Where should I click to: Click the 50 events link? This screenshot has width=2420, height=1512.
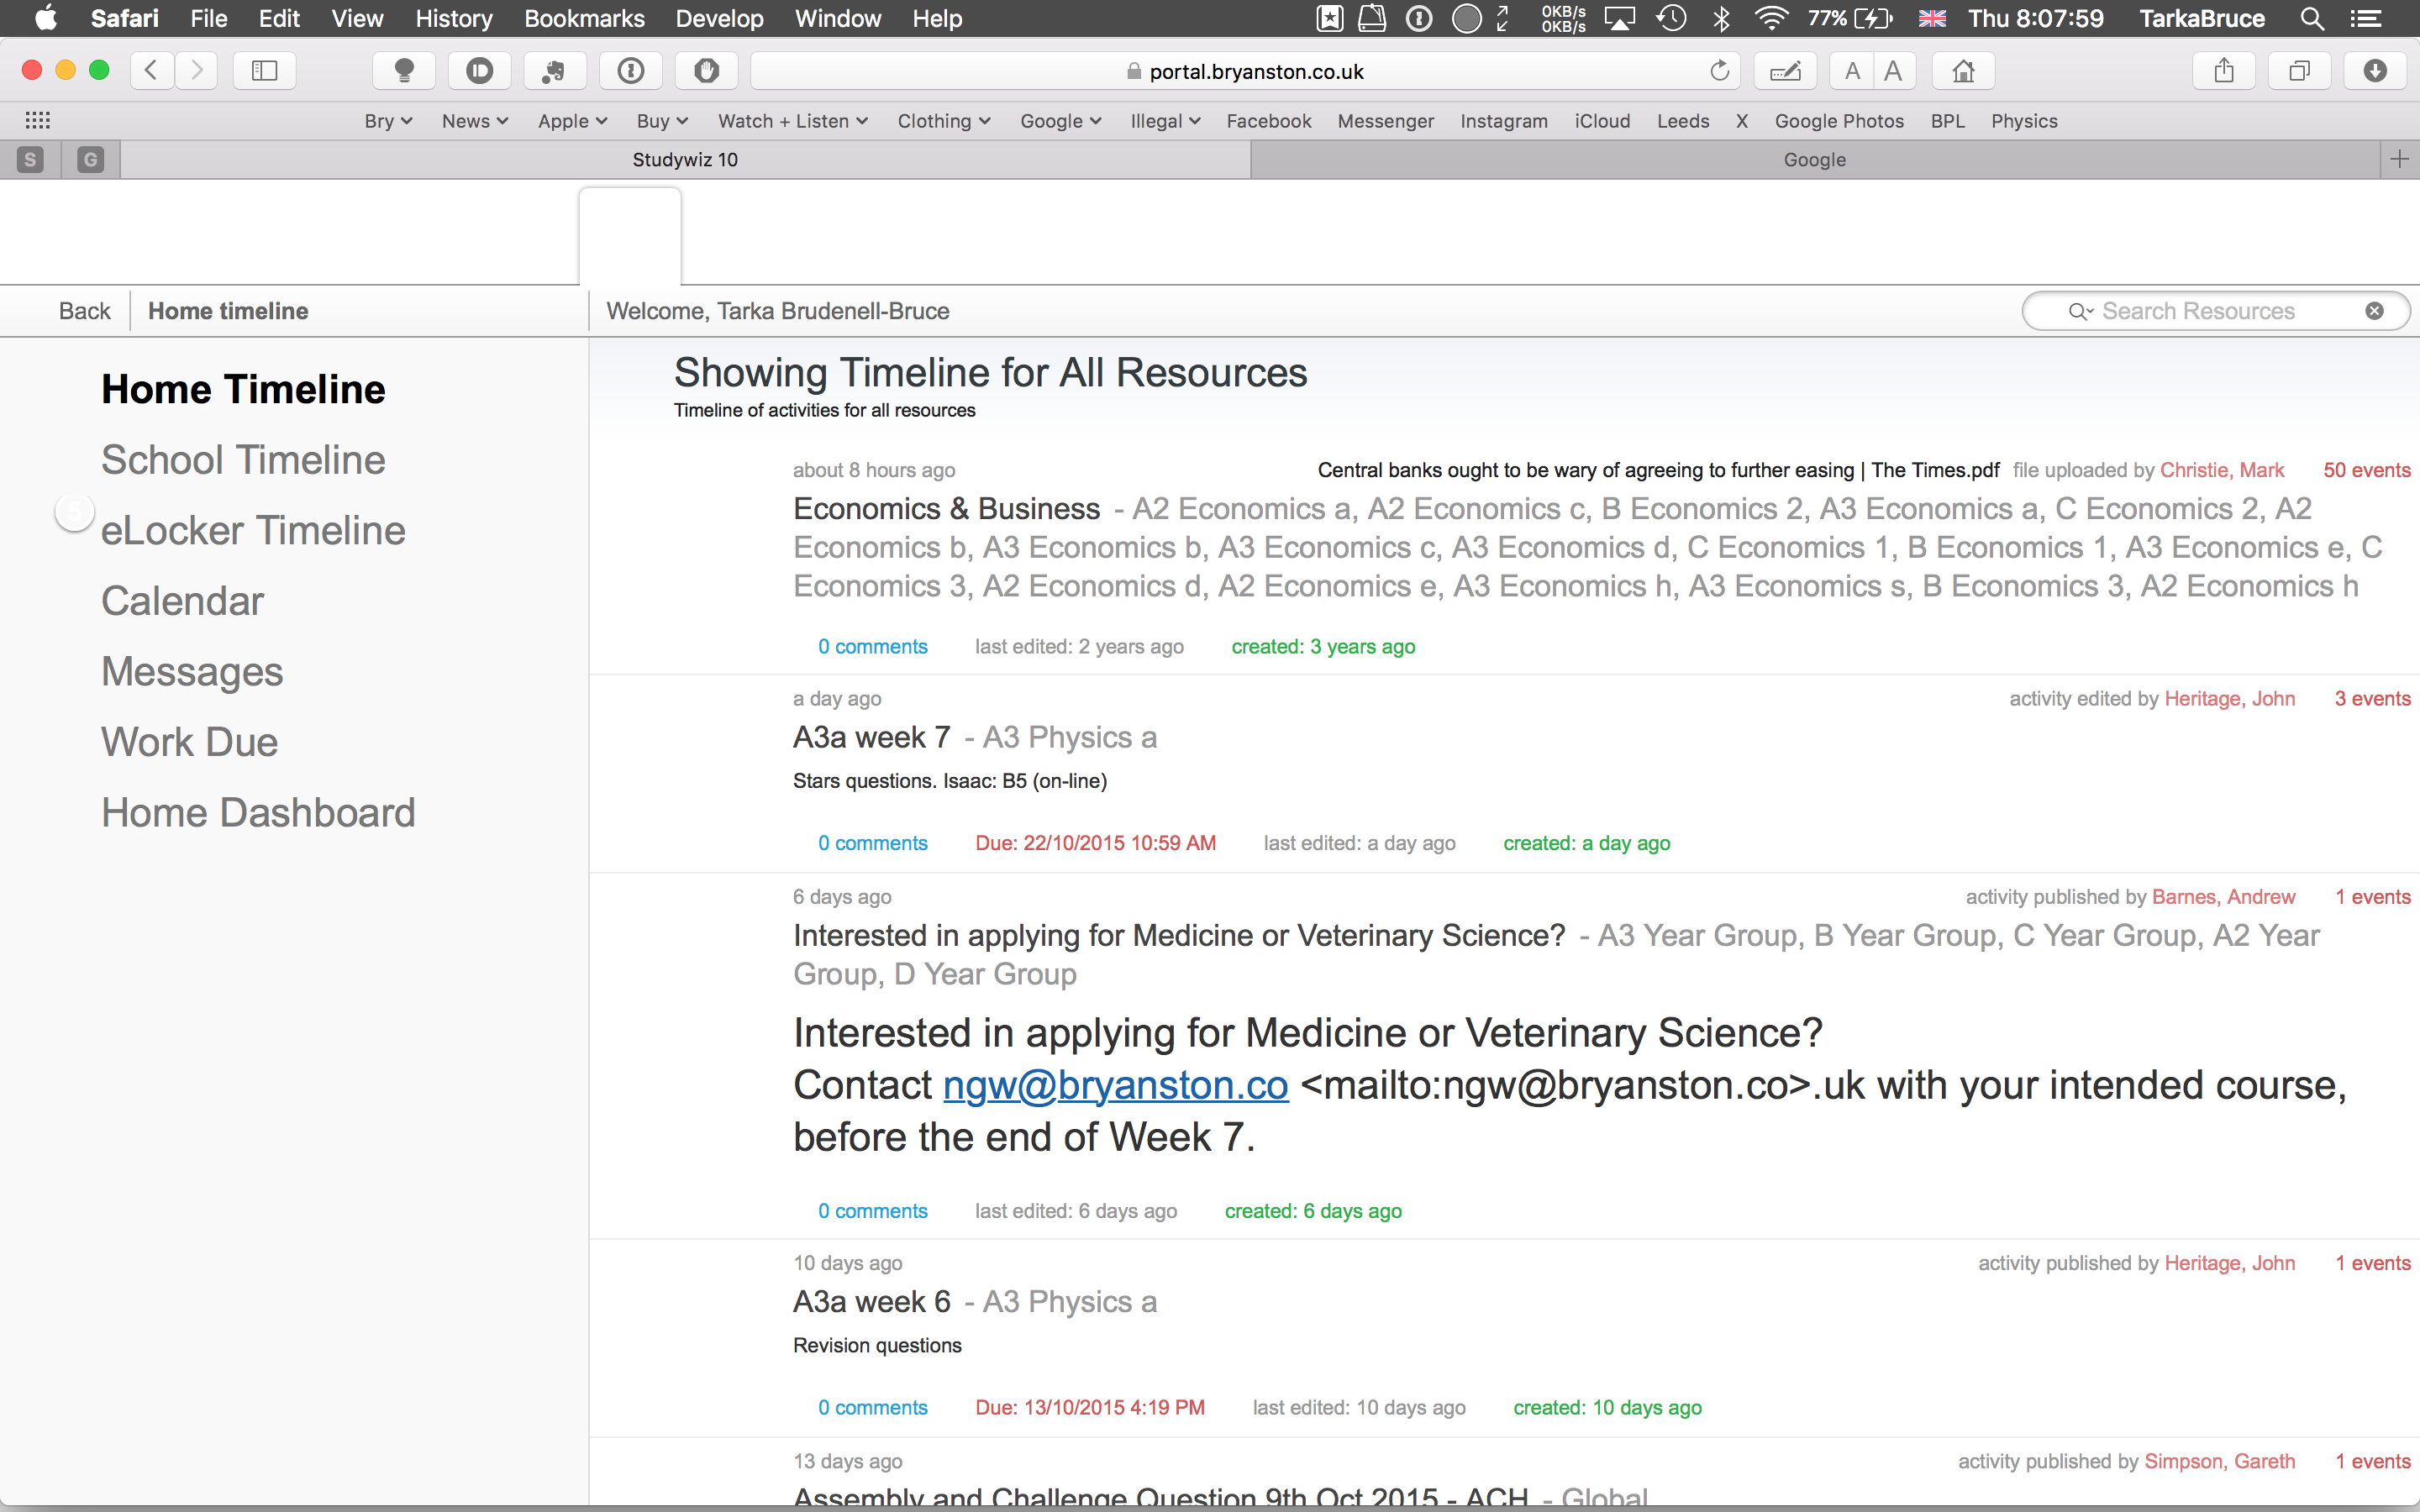point(2366,470)
